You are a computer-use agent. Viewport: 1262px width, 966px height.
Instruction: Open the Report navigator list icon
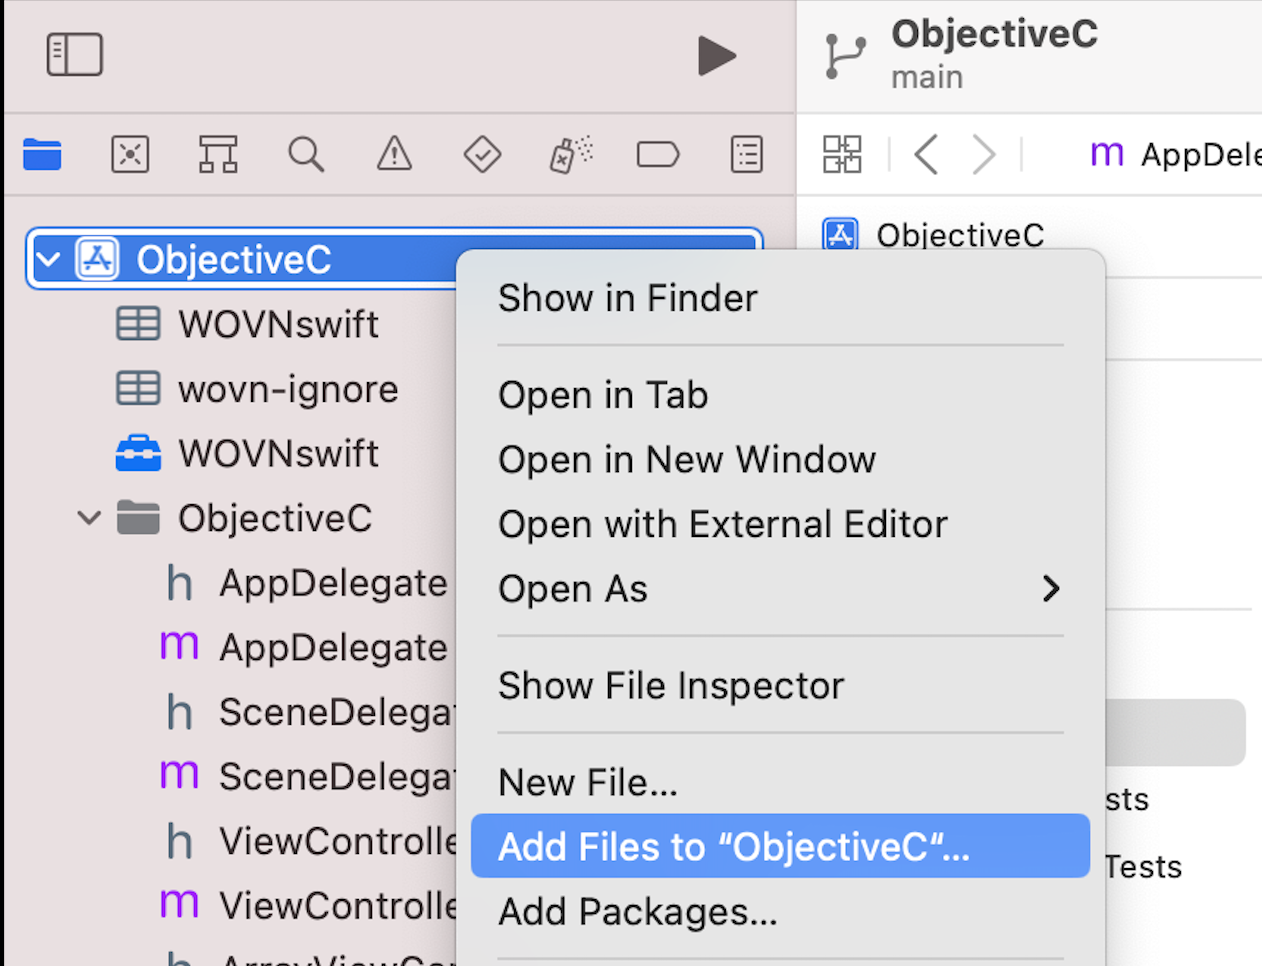[747, 155]
